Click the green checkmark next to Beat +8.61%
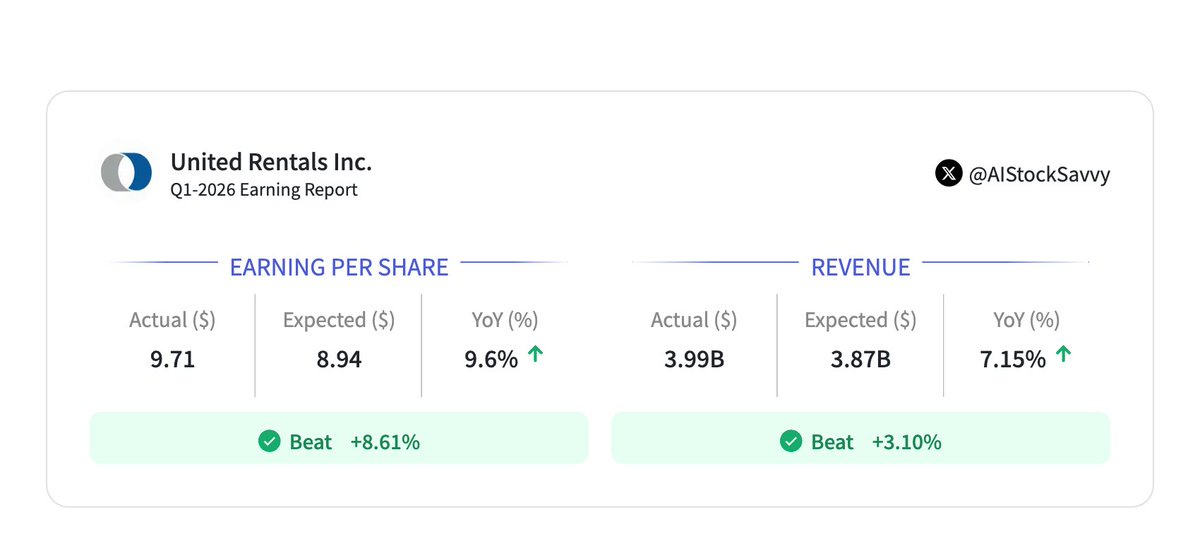This screenshot has width=1200, height=551. click(269, 441)
